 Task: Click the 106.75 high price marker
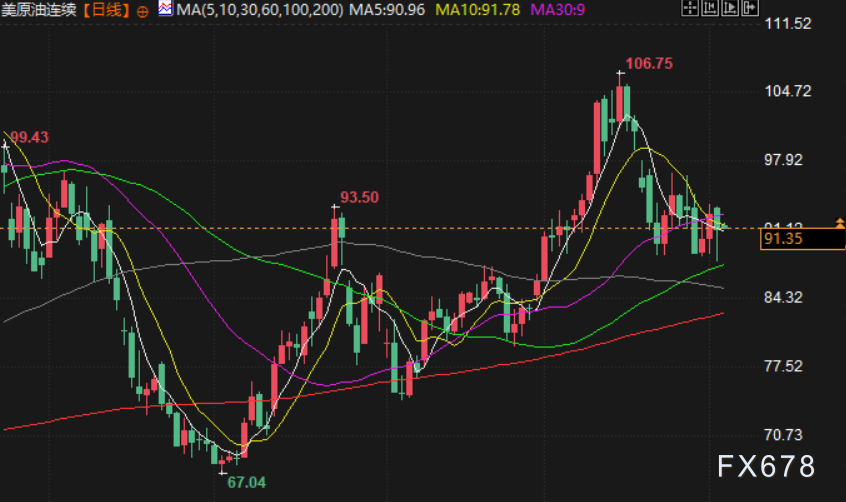point(649,64)
